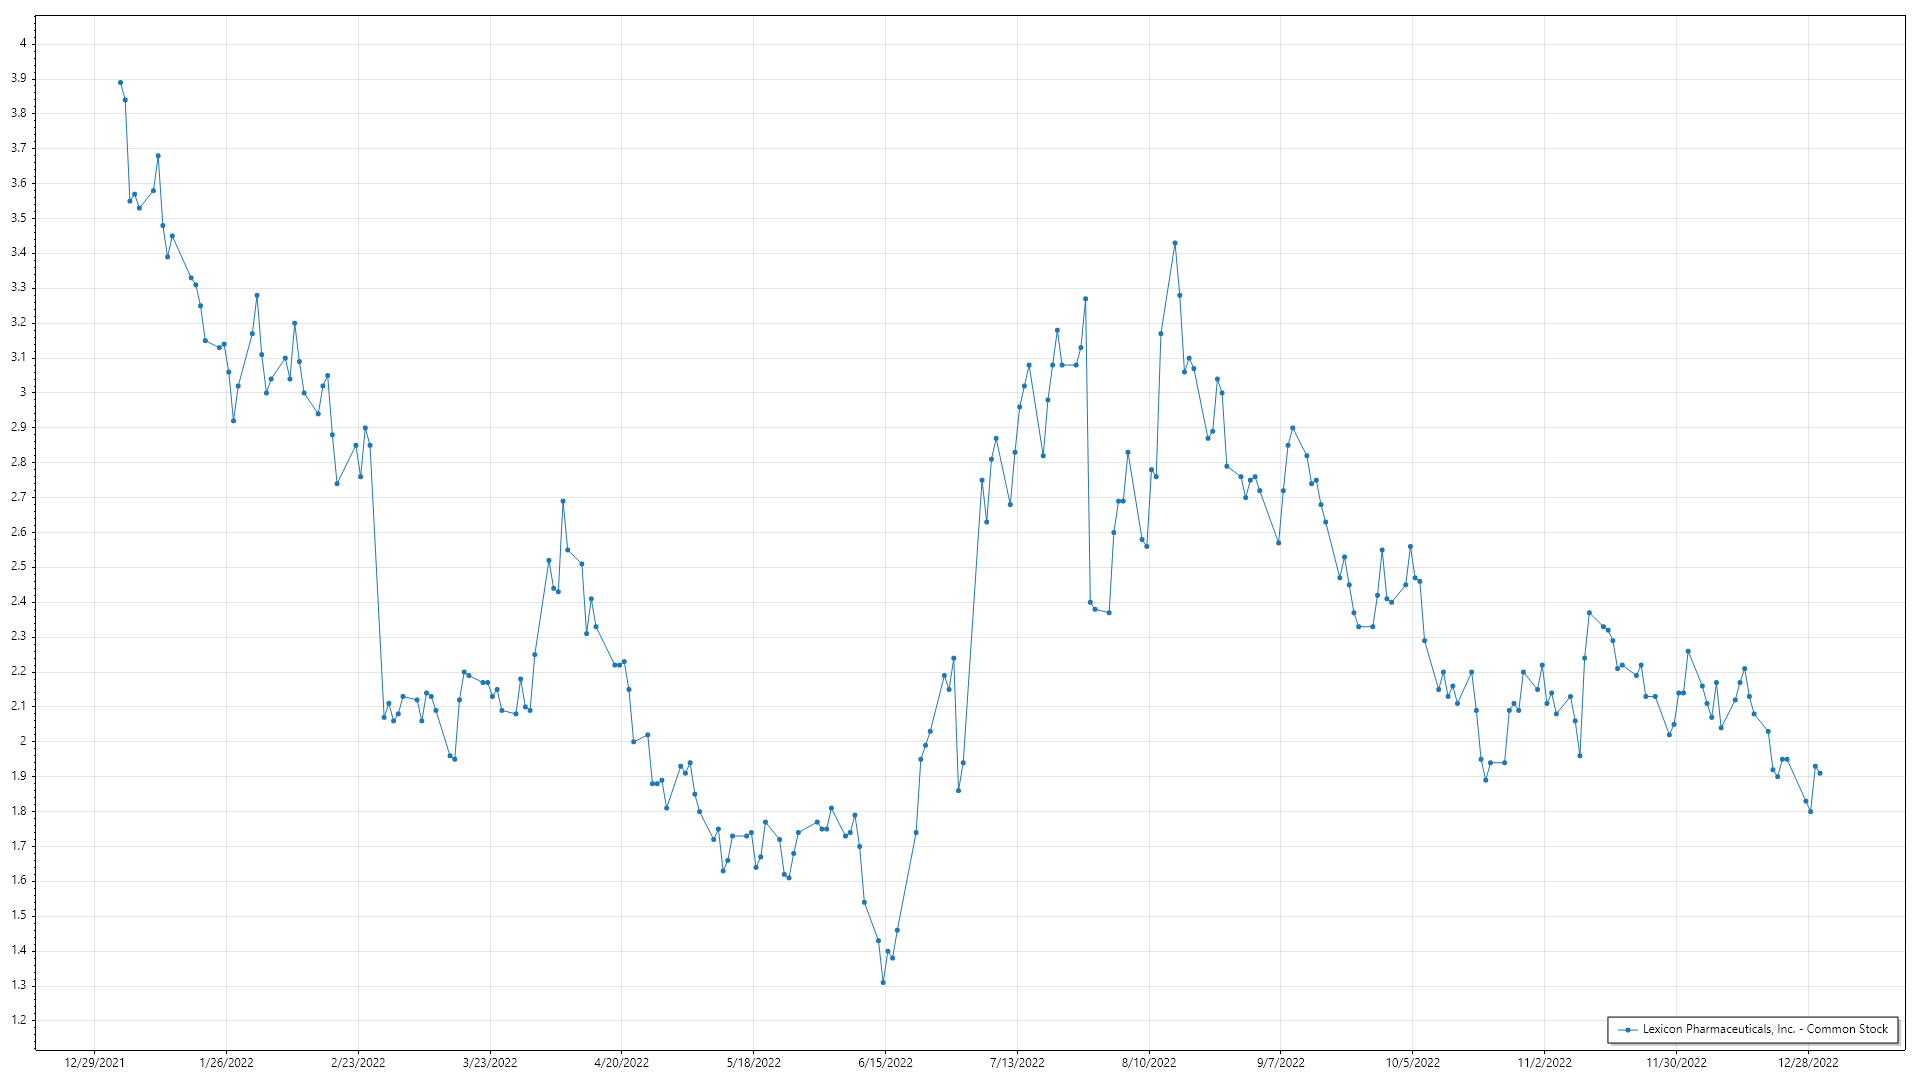1920x1080 pixels.
Task: Select the August peak point near 3.43
Action: (x=1175, y=243)
